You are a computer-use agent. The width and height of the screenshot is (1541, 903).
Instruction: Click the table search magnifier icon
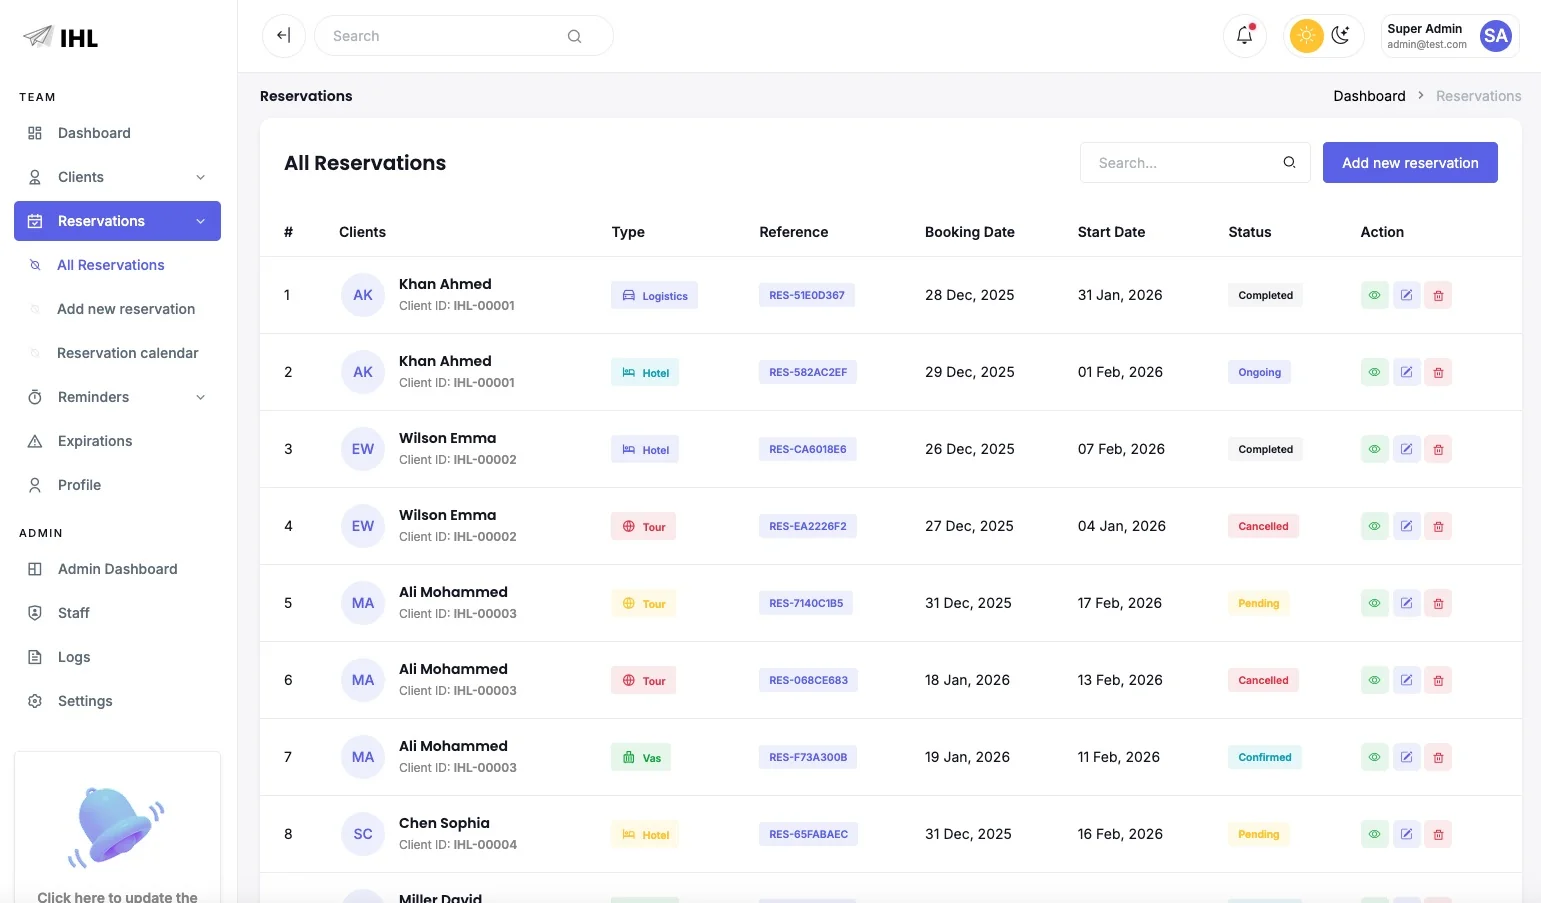(x=1289, y=162)
